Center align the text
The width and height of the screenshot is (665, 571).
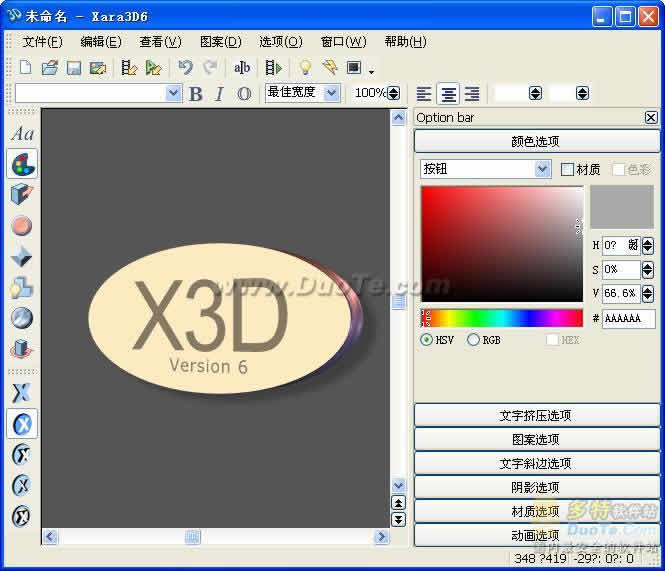448,93
